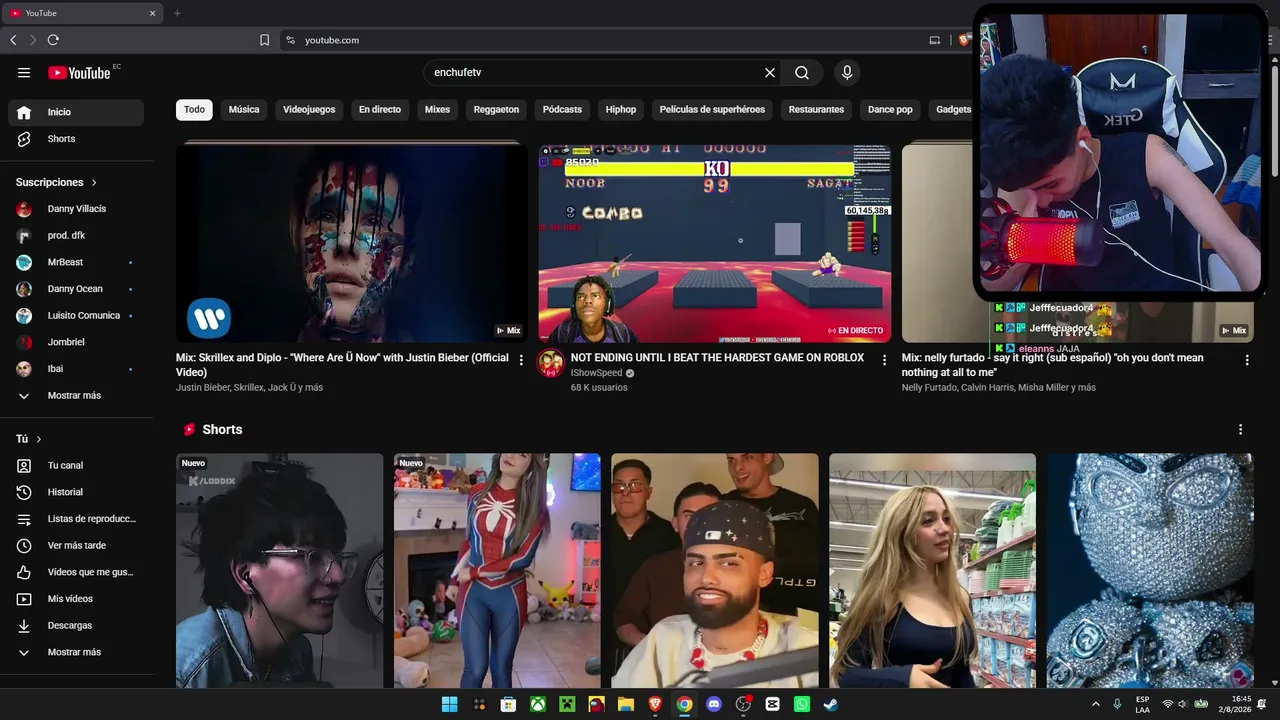Select the Pódcasts chip
Image resolution: width=1280 pixels, height=720 pixels.
[562, 109]
